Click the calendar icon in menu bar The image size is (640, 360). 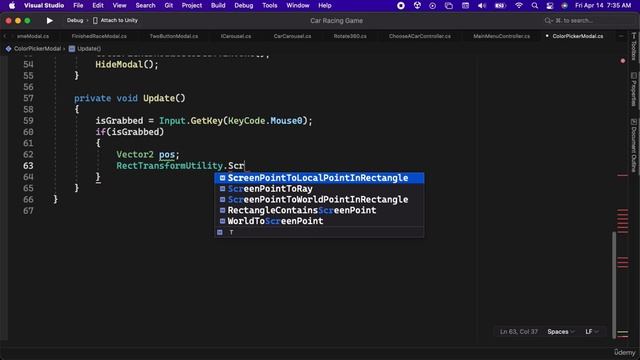point(465,6)
